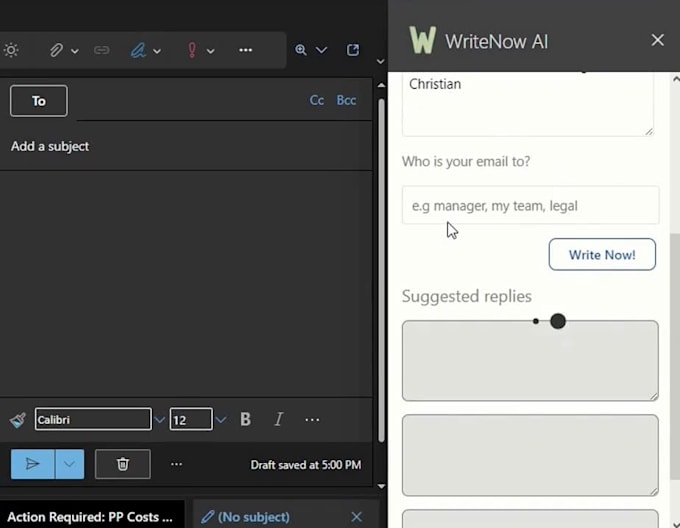Open more actions ellipsis beside discard
Viewport: 680px width, 528px height.
[x=177, y=464]
